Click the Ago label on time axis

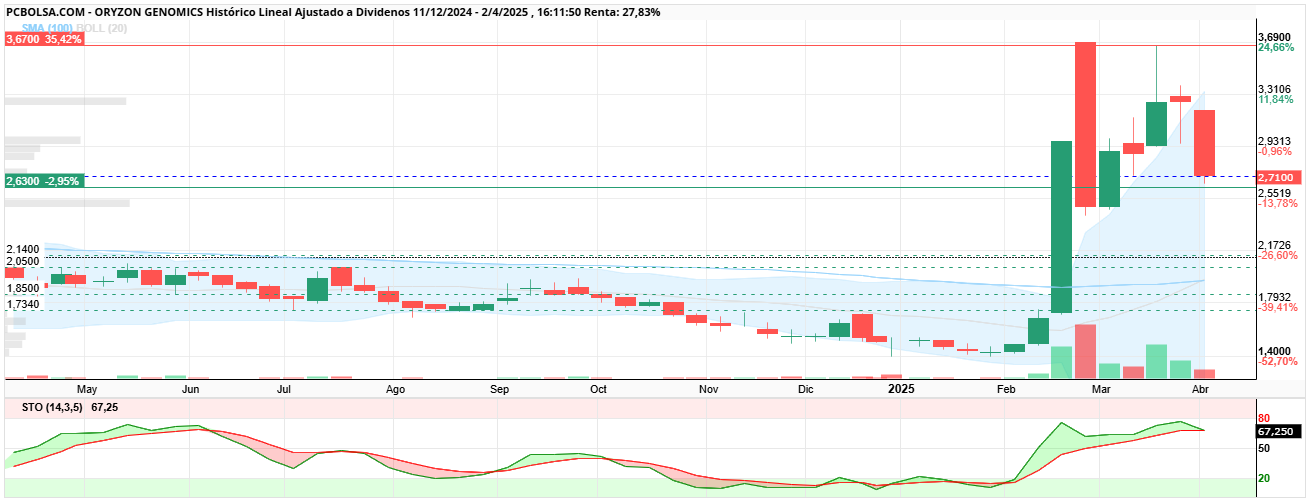(x=395, y=388)
